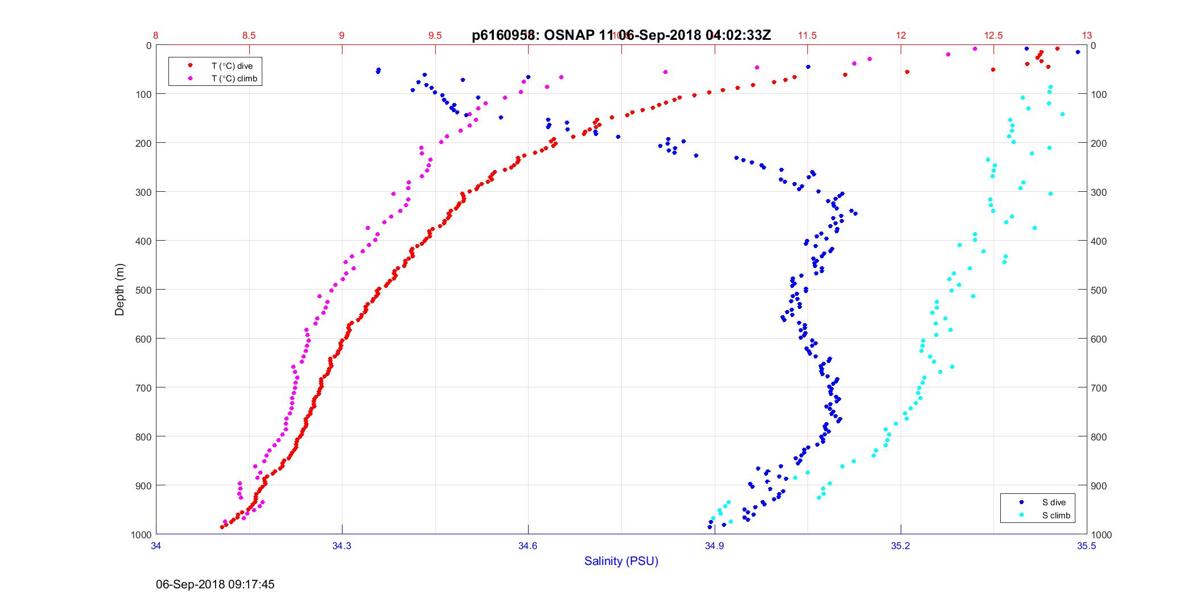Image resolution: width=1200 pixels, height=601 pixels.
Task: Click the '35.2' salinity tick label
Action: 900,545
